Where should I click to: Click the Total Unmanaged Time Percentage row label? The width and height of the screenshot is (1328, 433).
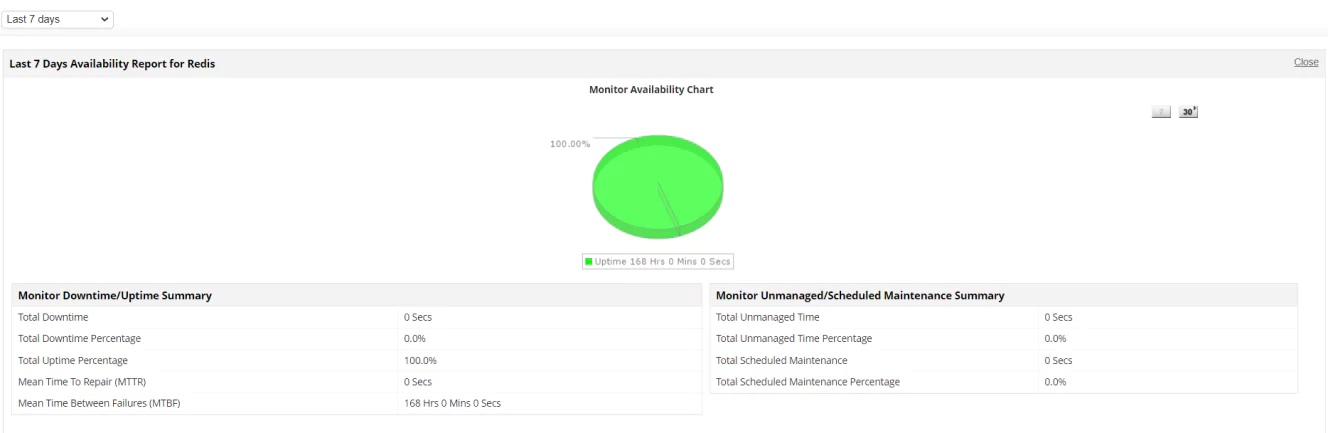point(794,339)
